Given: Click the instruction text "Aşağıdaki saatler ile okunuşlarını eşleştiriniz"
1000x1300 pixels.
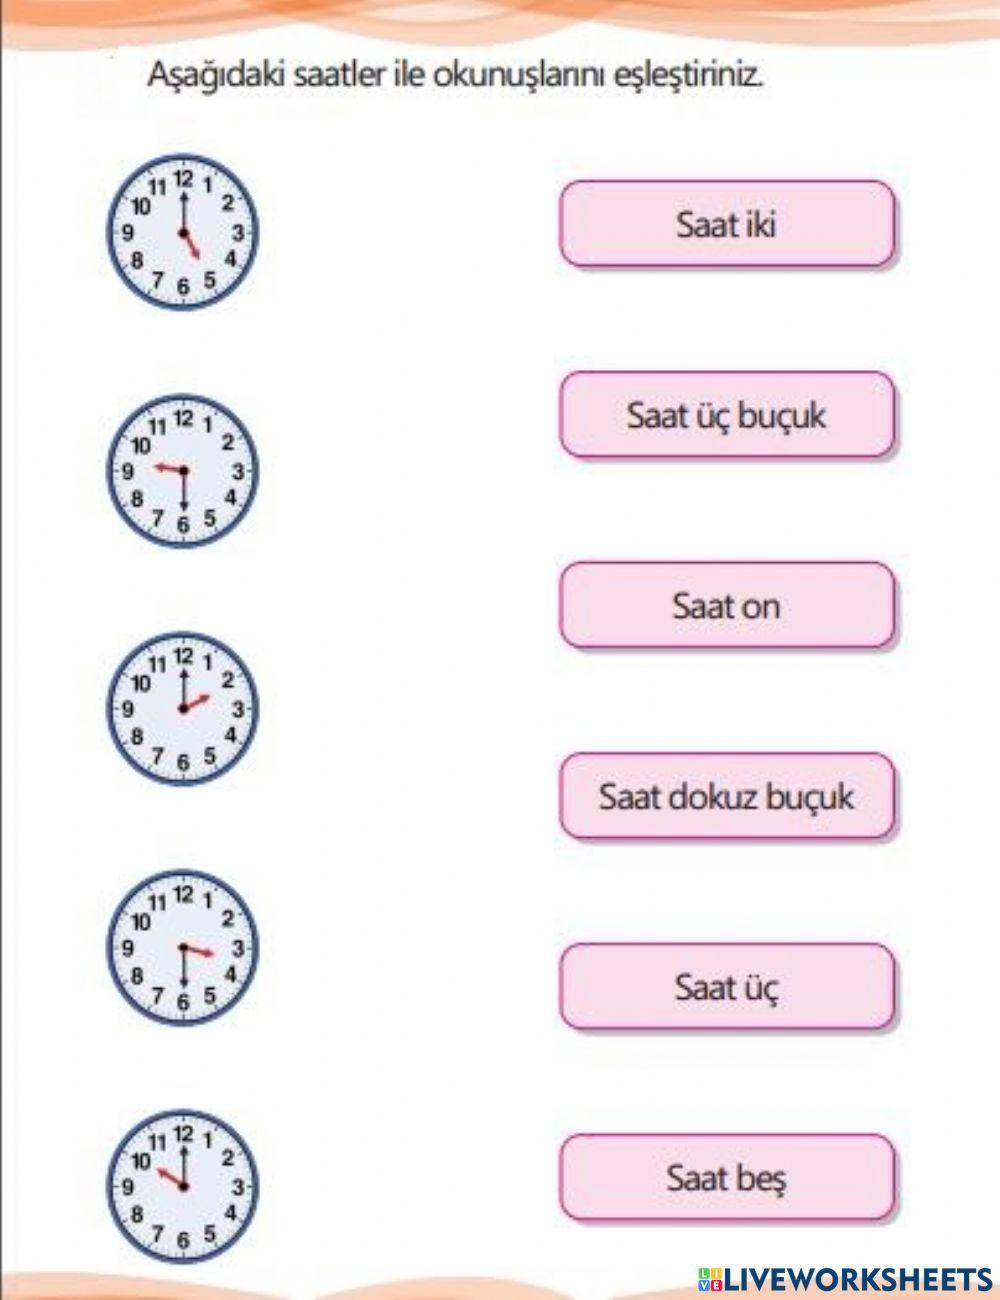Looking at the screenshot, I should coord(455,75).
